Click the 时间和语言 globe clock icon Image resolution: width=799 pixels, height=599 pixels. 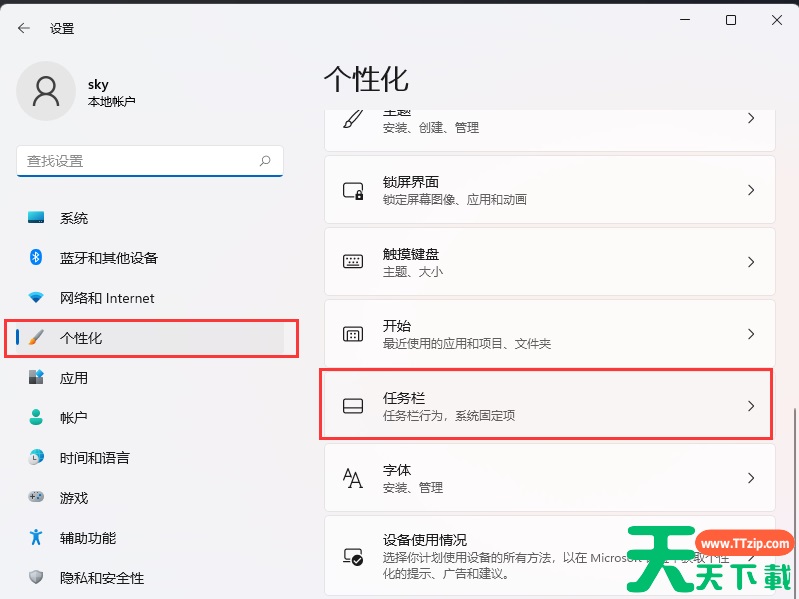(36, 457)
